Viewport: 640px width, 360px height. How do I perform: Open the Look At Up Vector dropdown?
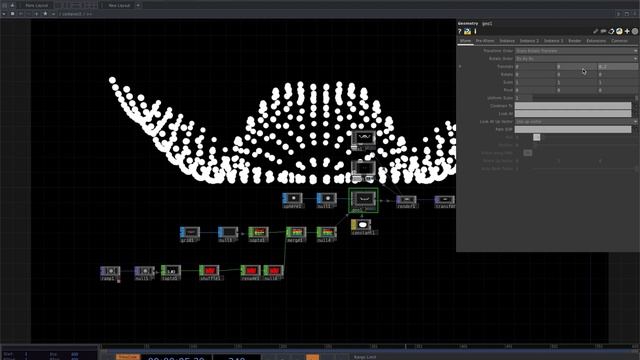576,121
